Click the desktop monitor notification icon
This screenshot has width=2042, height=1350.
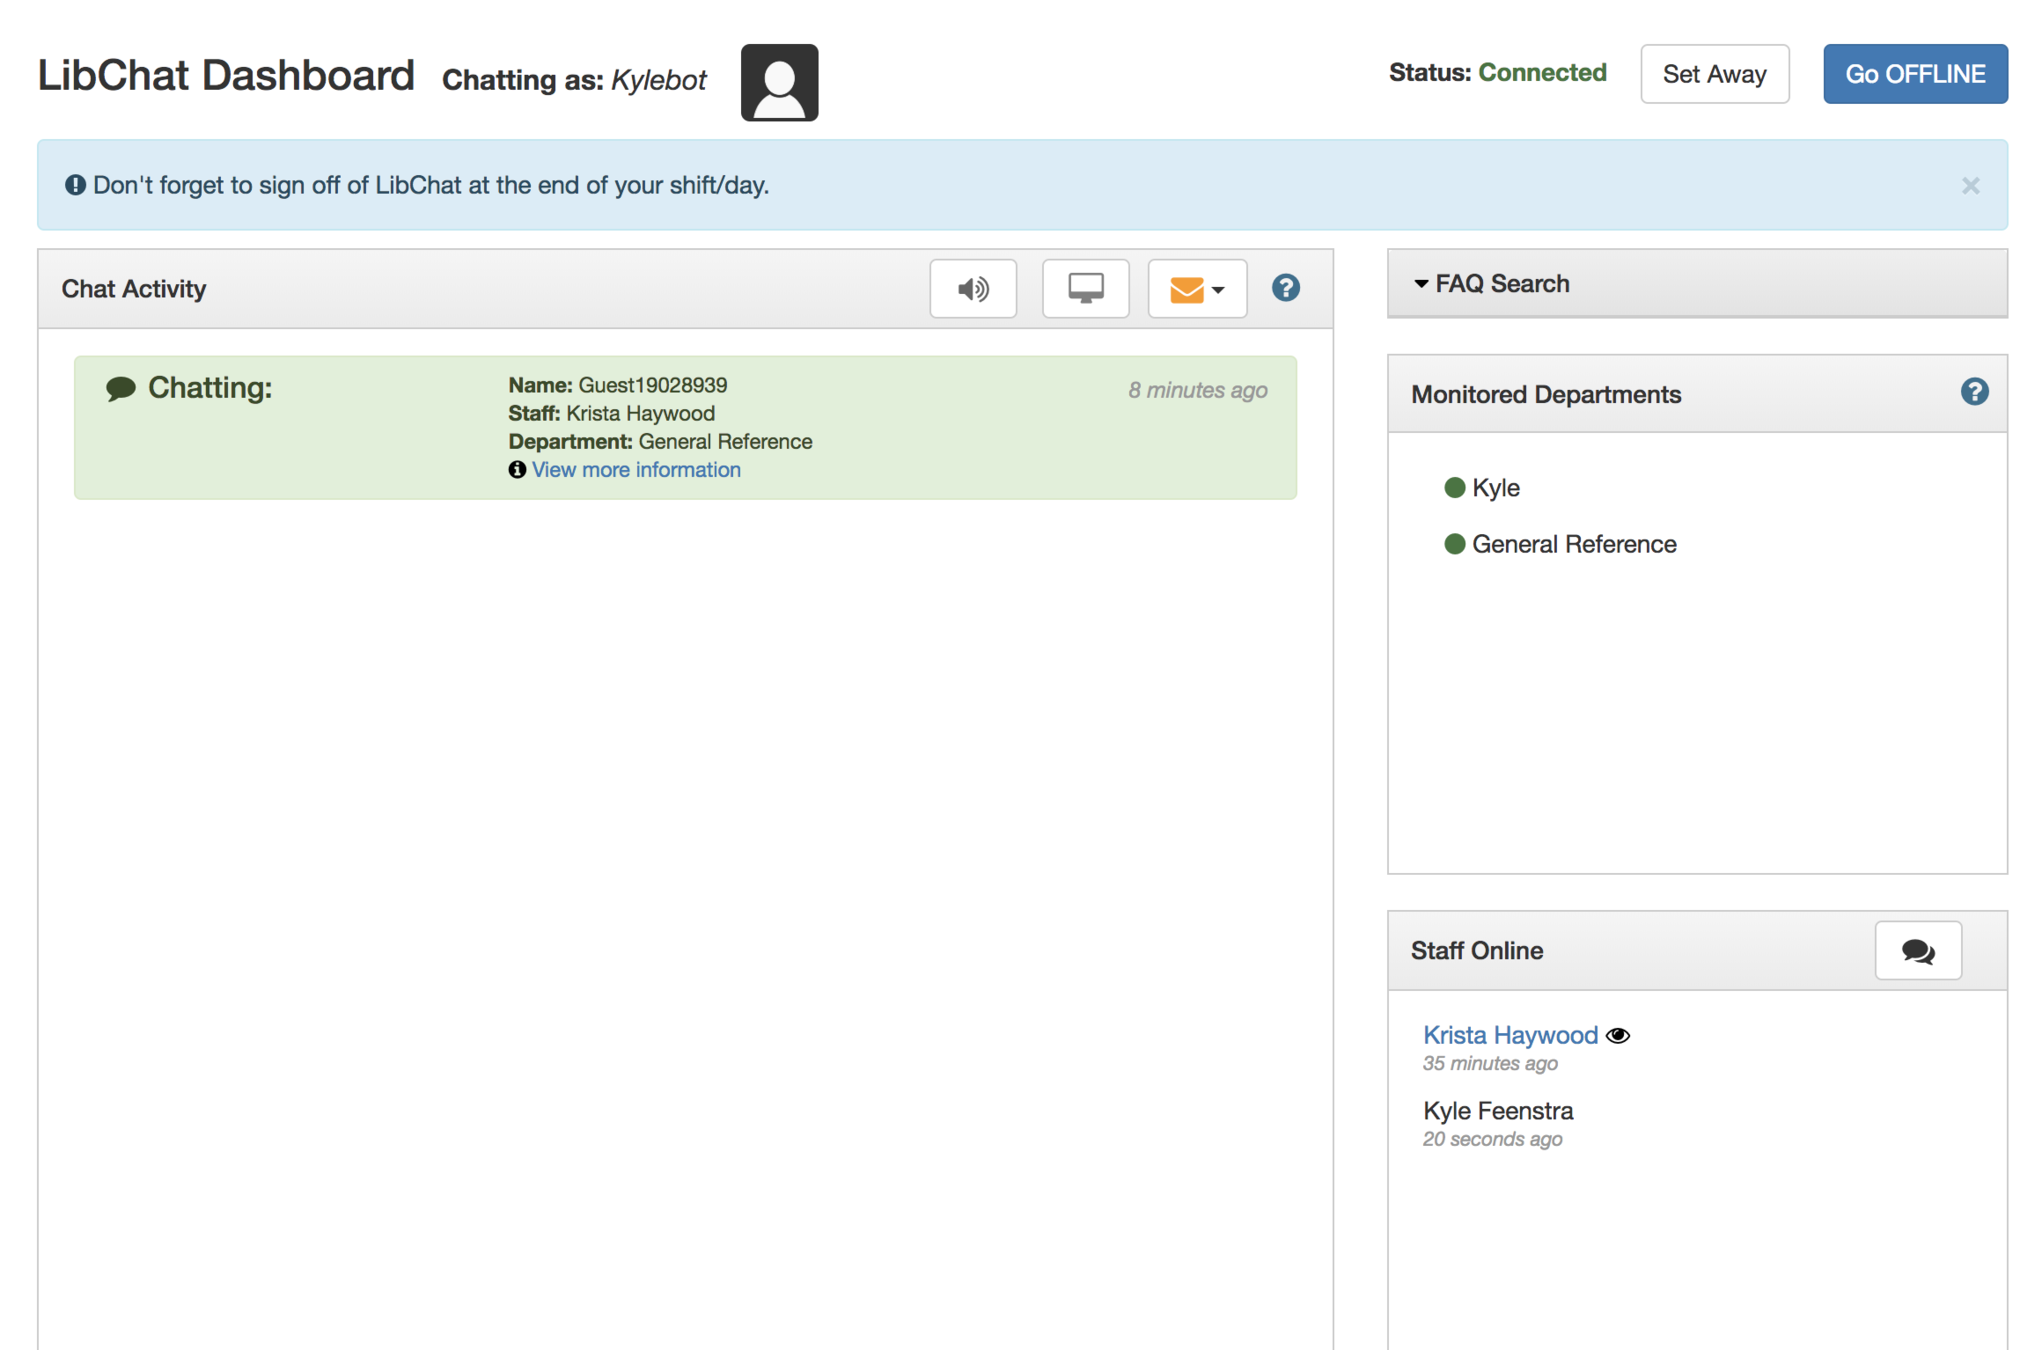(1085, 289)
